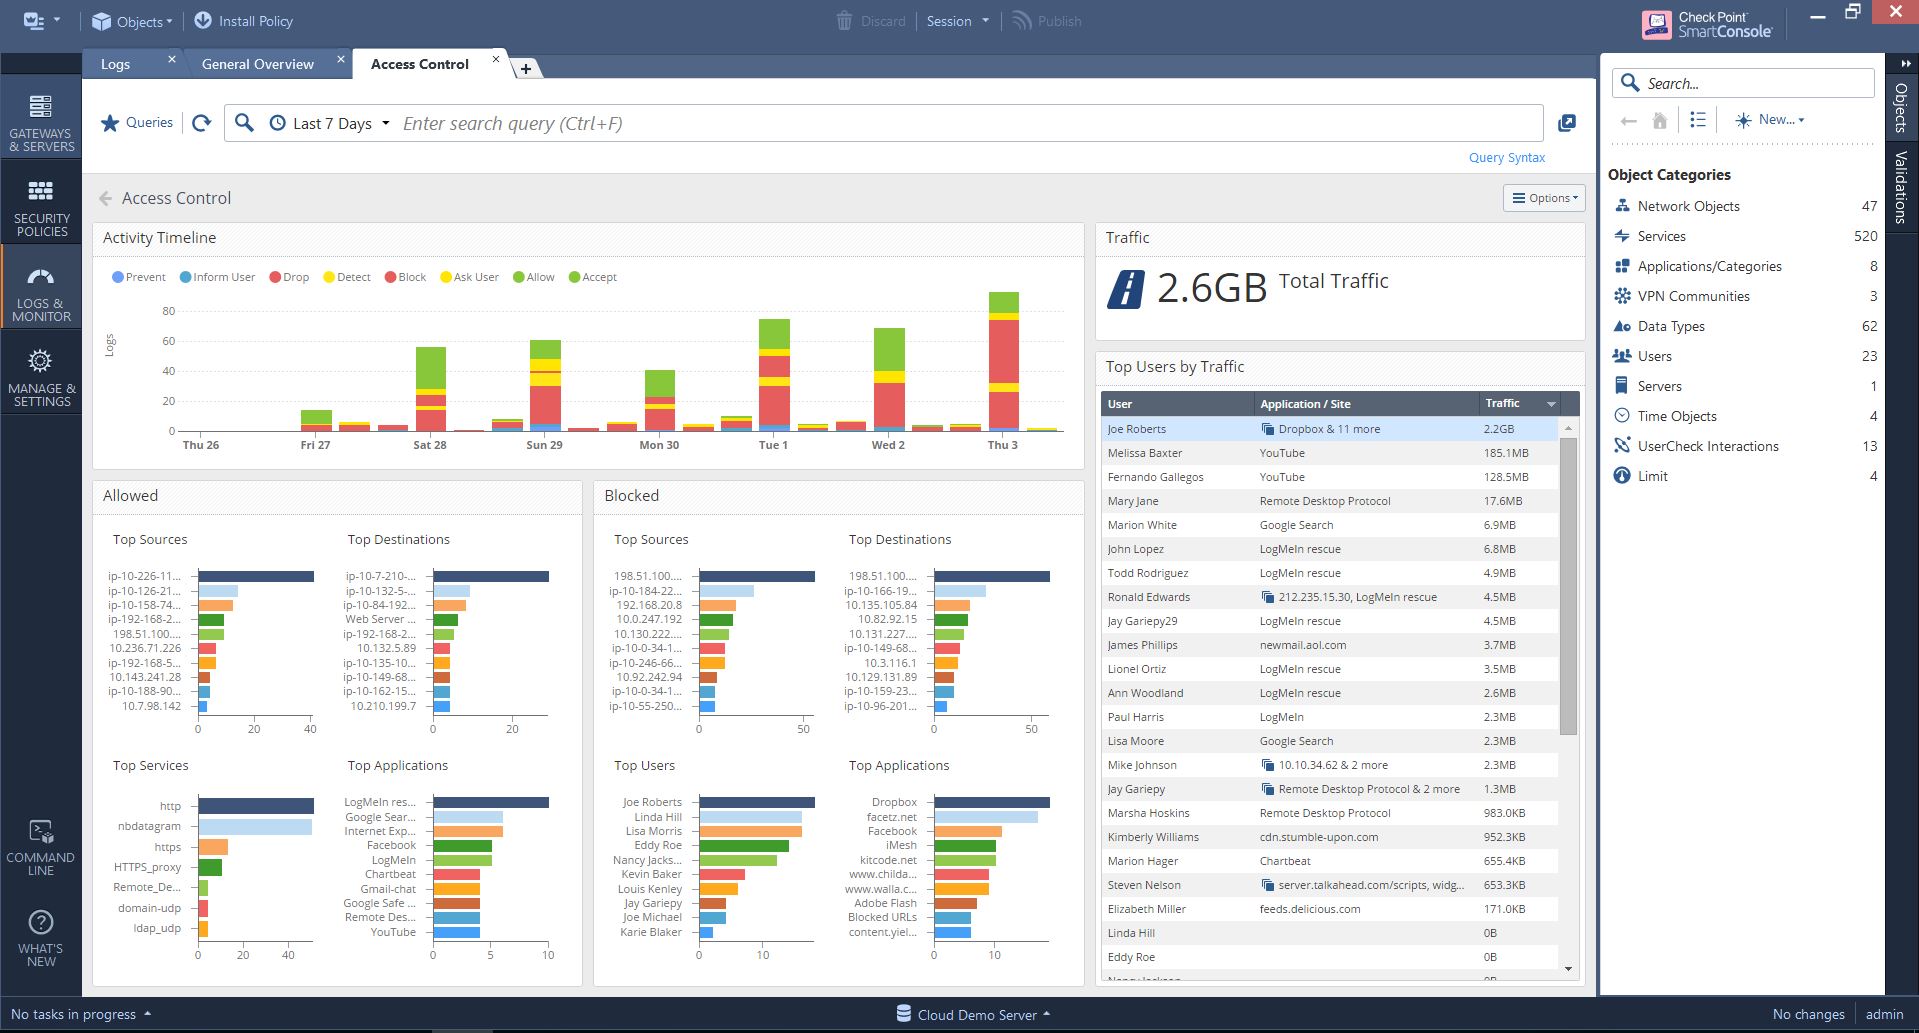
Task: Open the Query Syntax link
Action: point(1506,157)
